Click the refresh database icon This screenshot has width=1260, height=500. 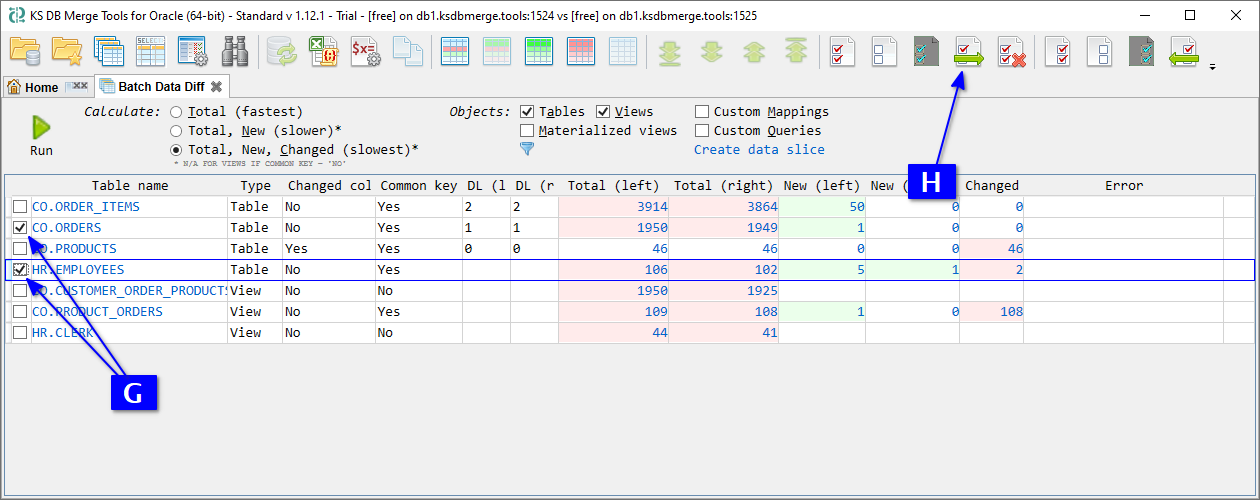(x=280, y=51)
